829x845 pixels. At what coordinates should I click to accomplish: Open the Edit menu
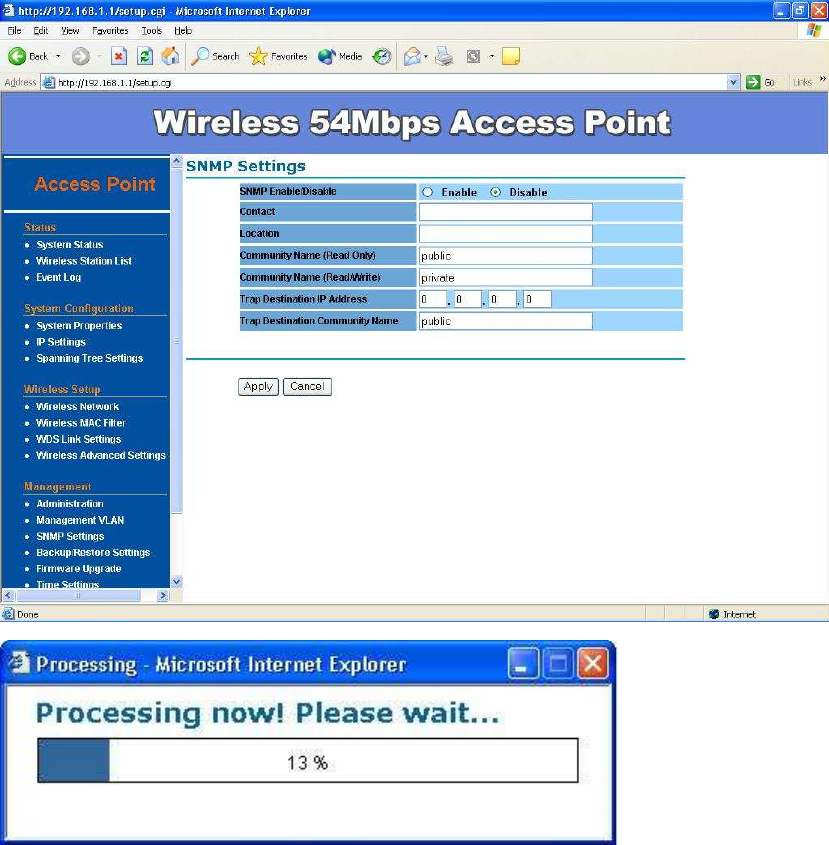pos(40,31)
